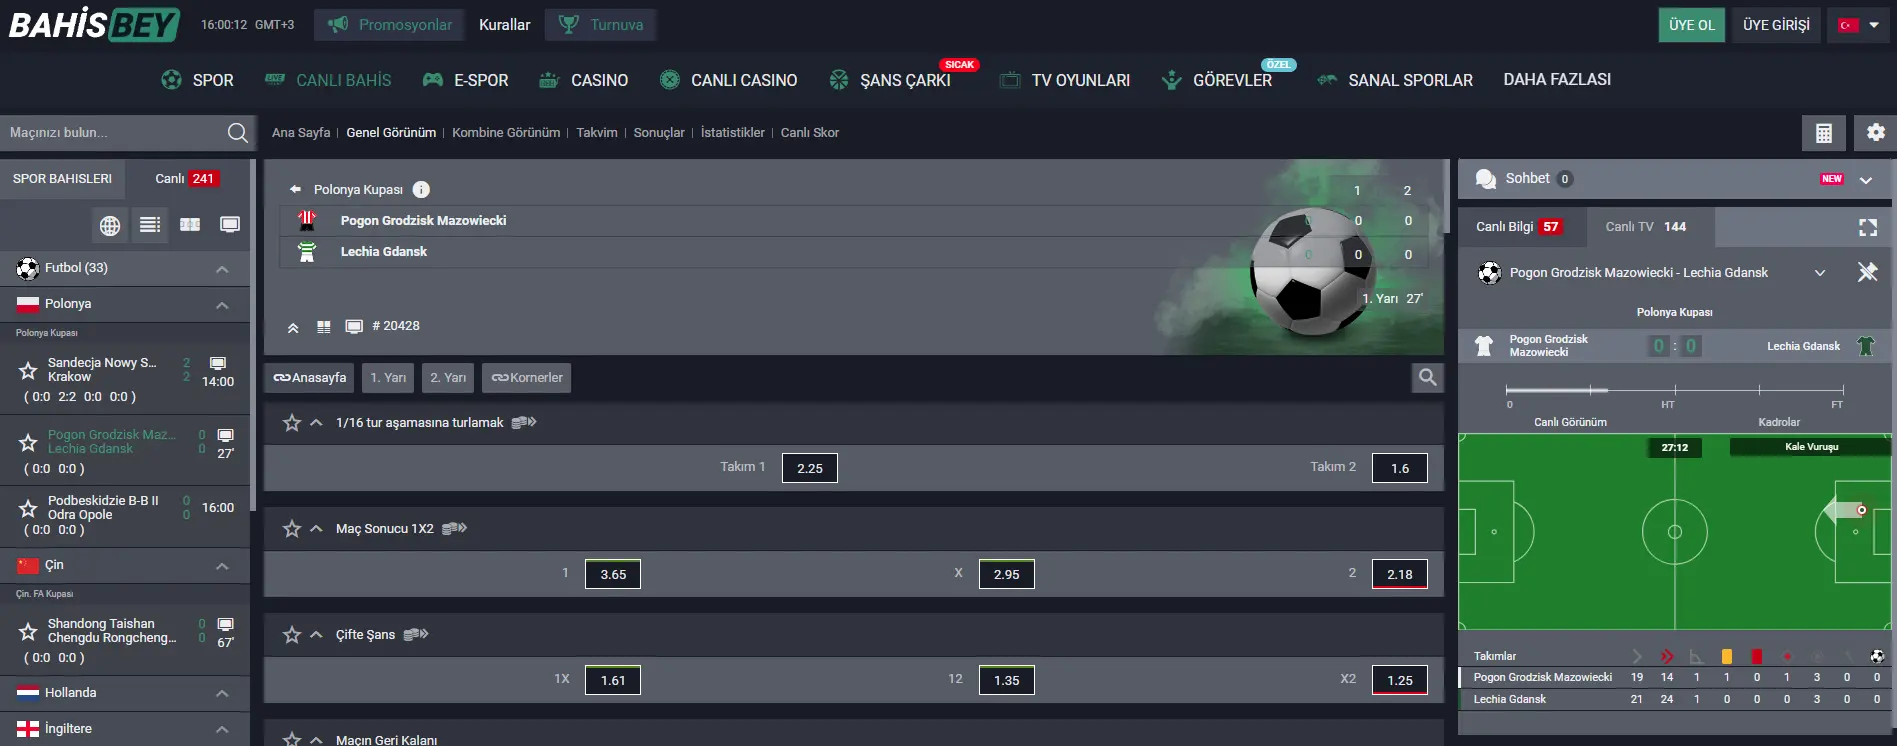The image size is (1897, 746).
Task: Open the Sohbet chat bubble icon
Action: coord(1486,179)
